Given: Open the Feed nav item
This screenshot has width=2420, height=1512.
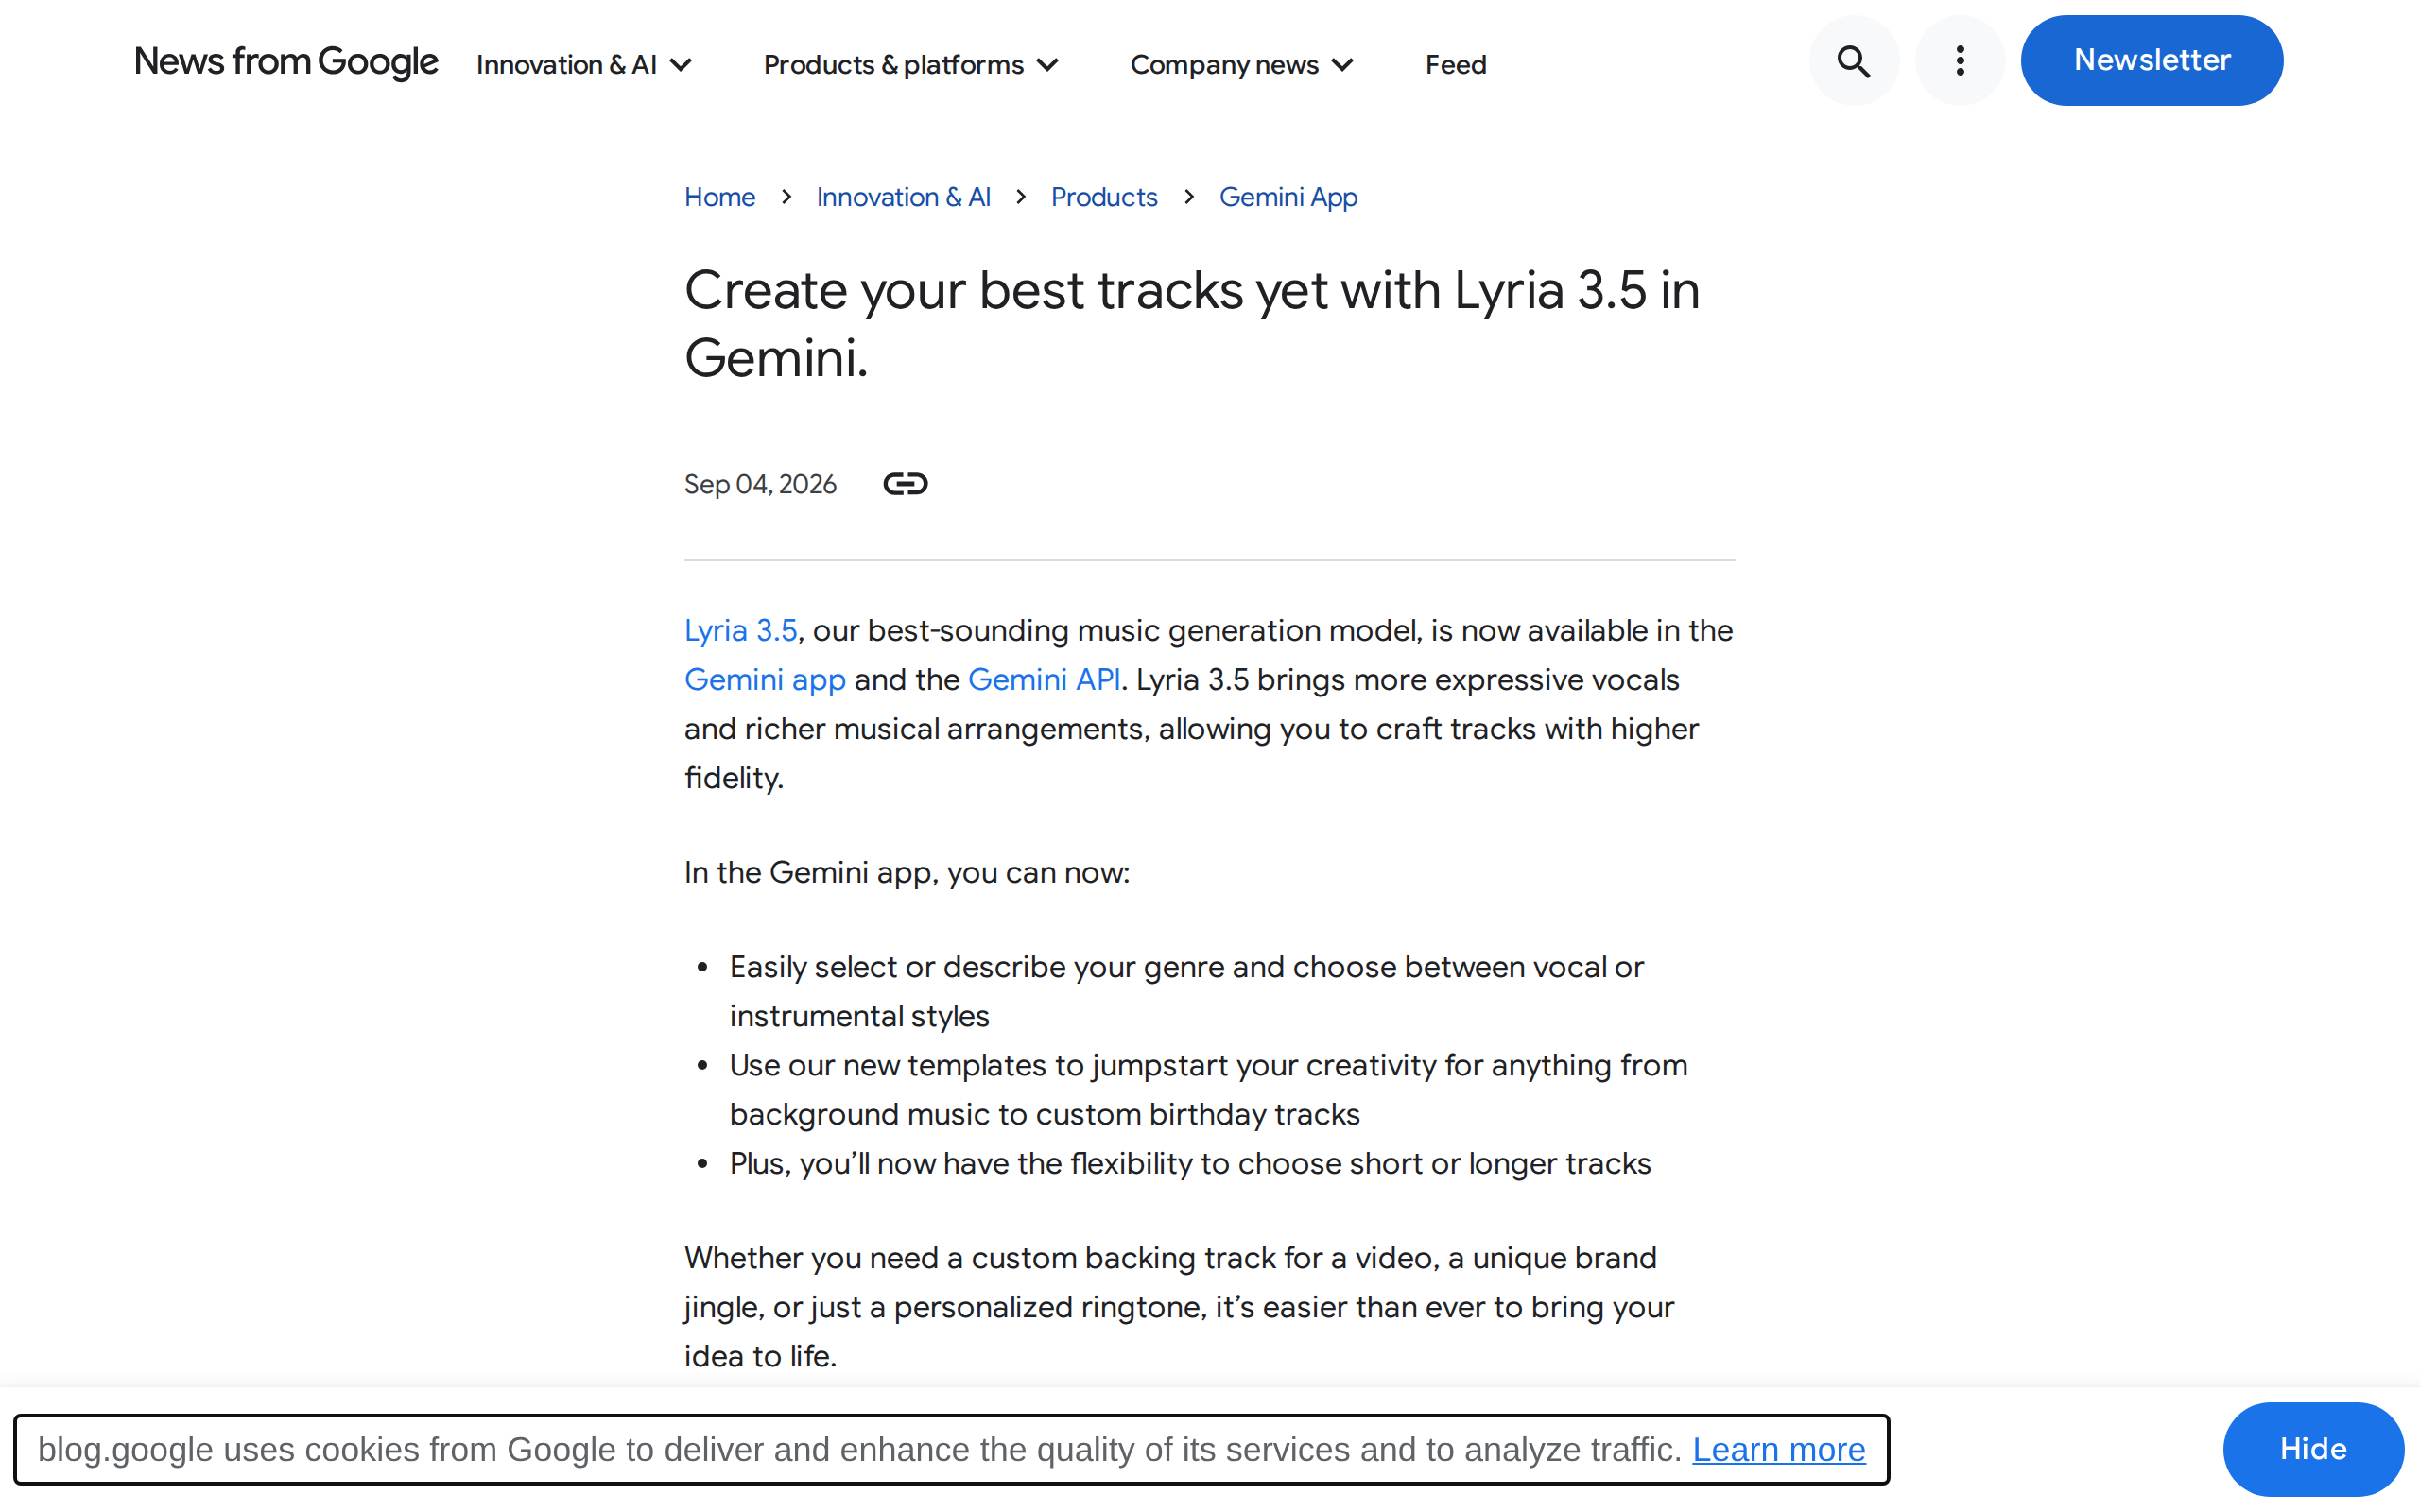Looking at the screenshot, I should tap(1455, 65).
